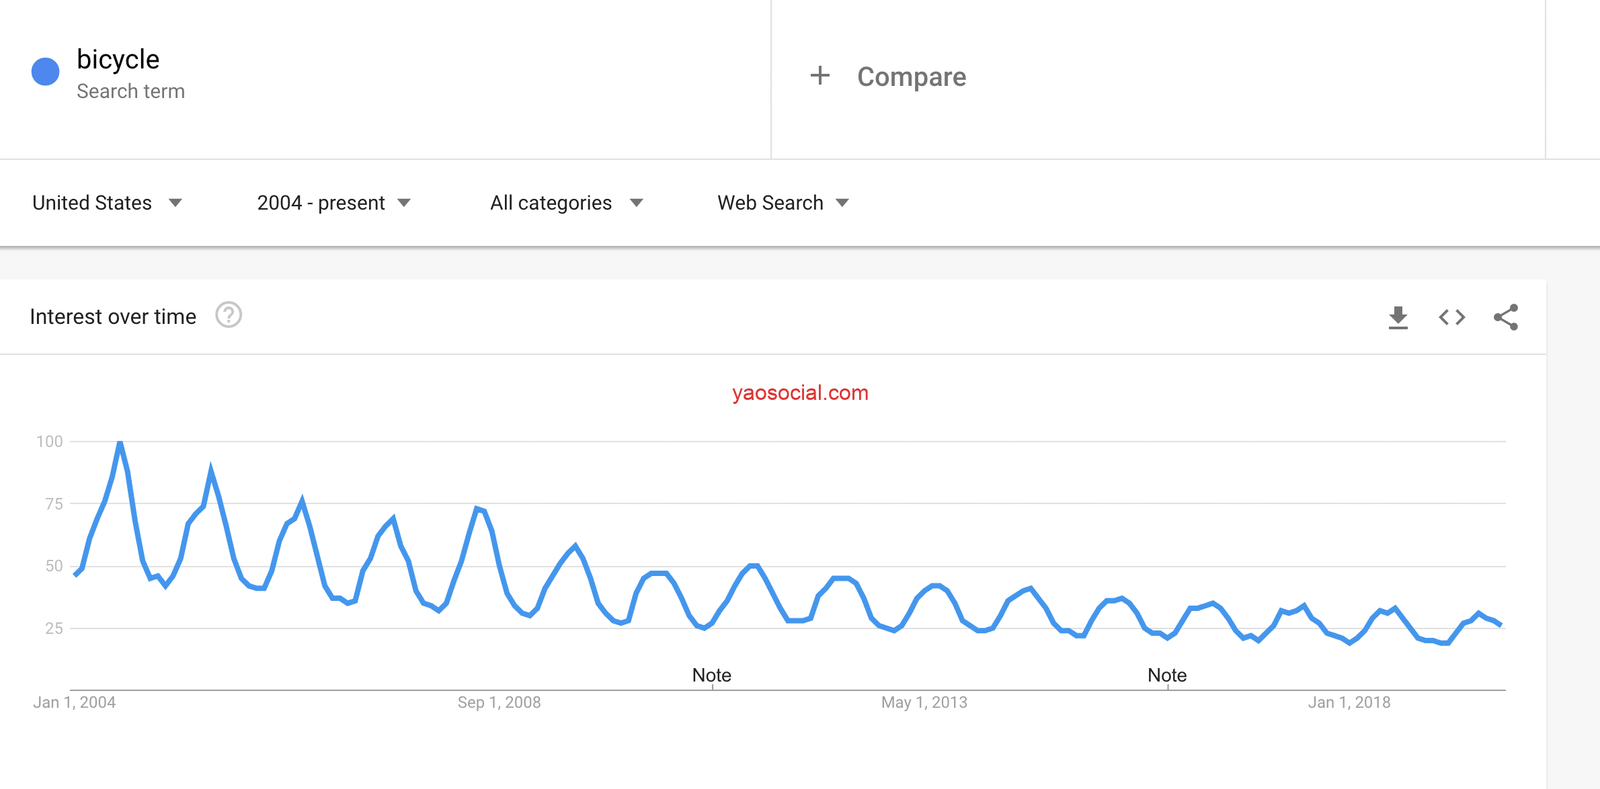Click the Jan 1, 2018 axis label
This screenshot has width=1600, height=789.
1349,703
